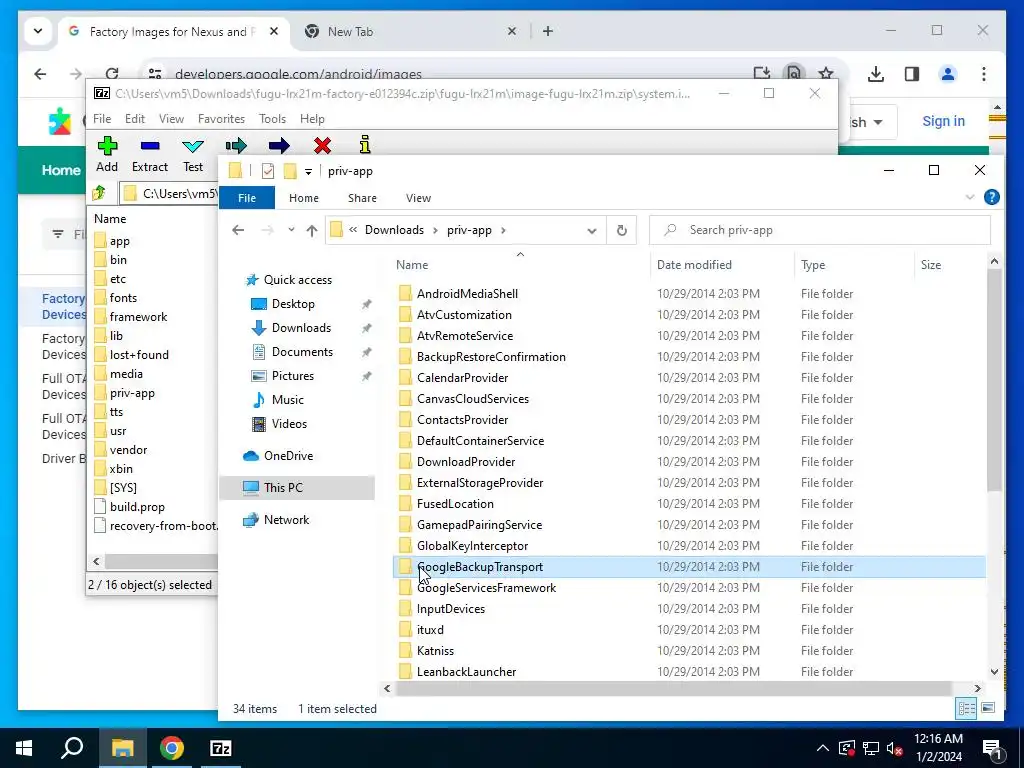This screenshot has width=1024, height=768.
Task: Select the LeanbackLauncher folder
Action: [x=466, y=671]
